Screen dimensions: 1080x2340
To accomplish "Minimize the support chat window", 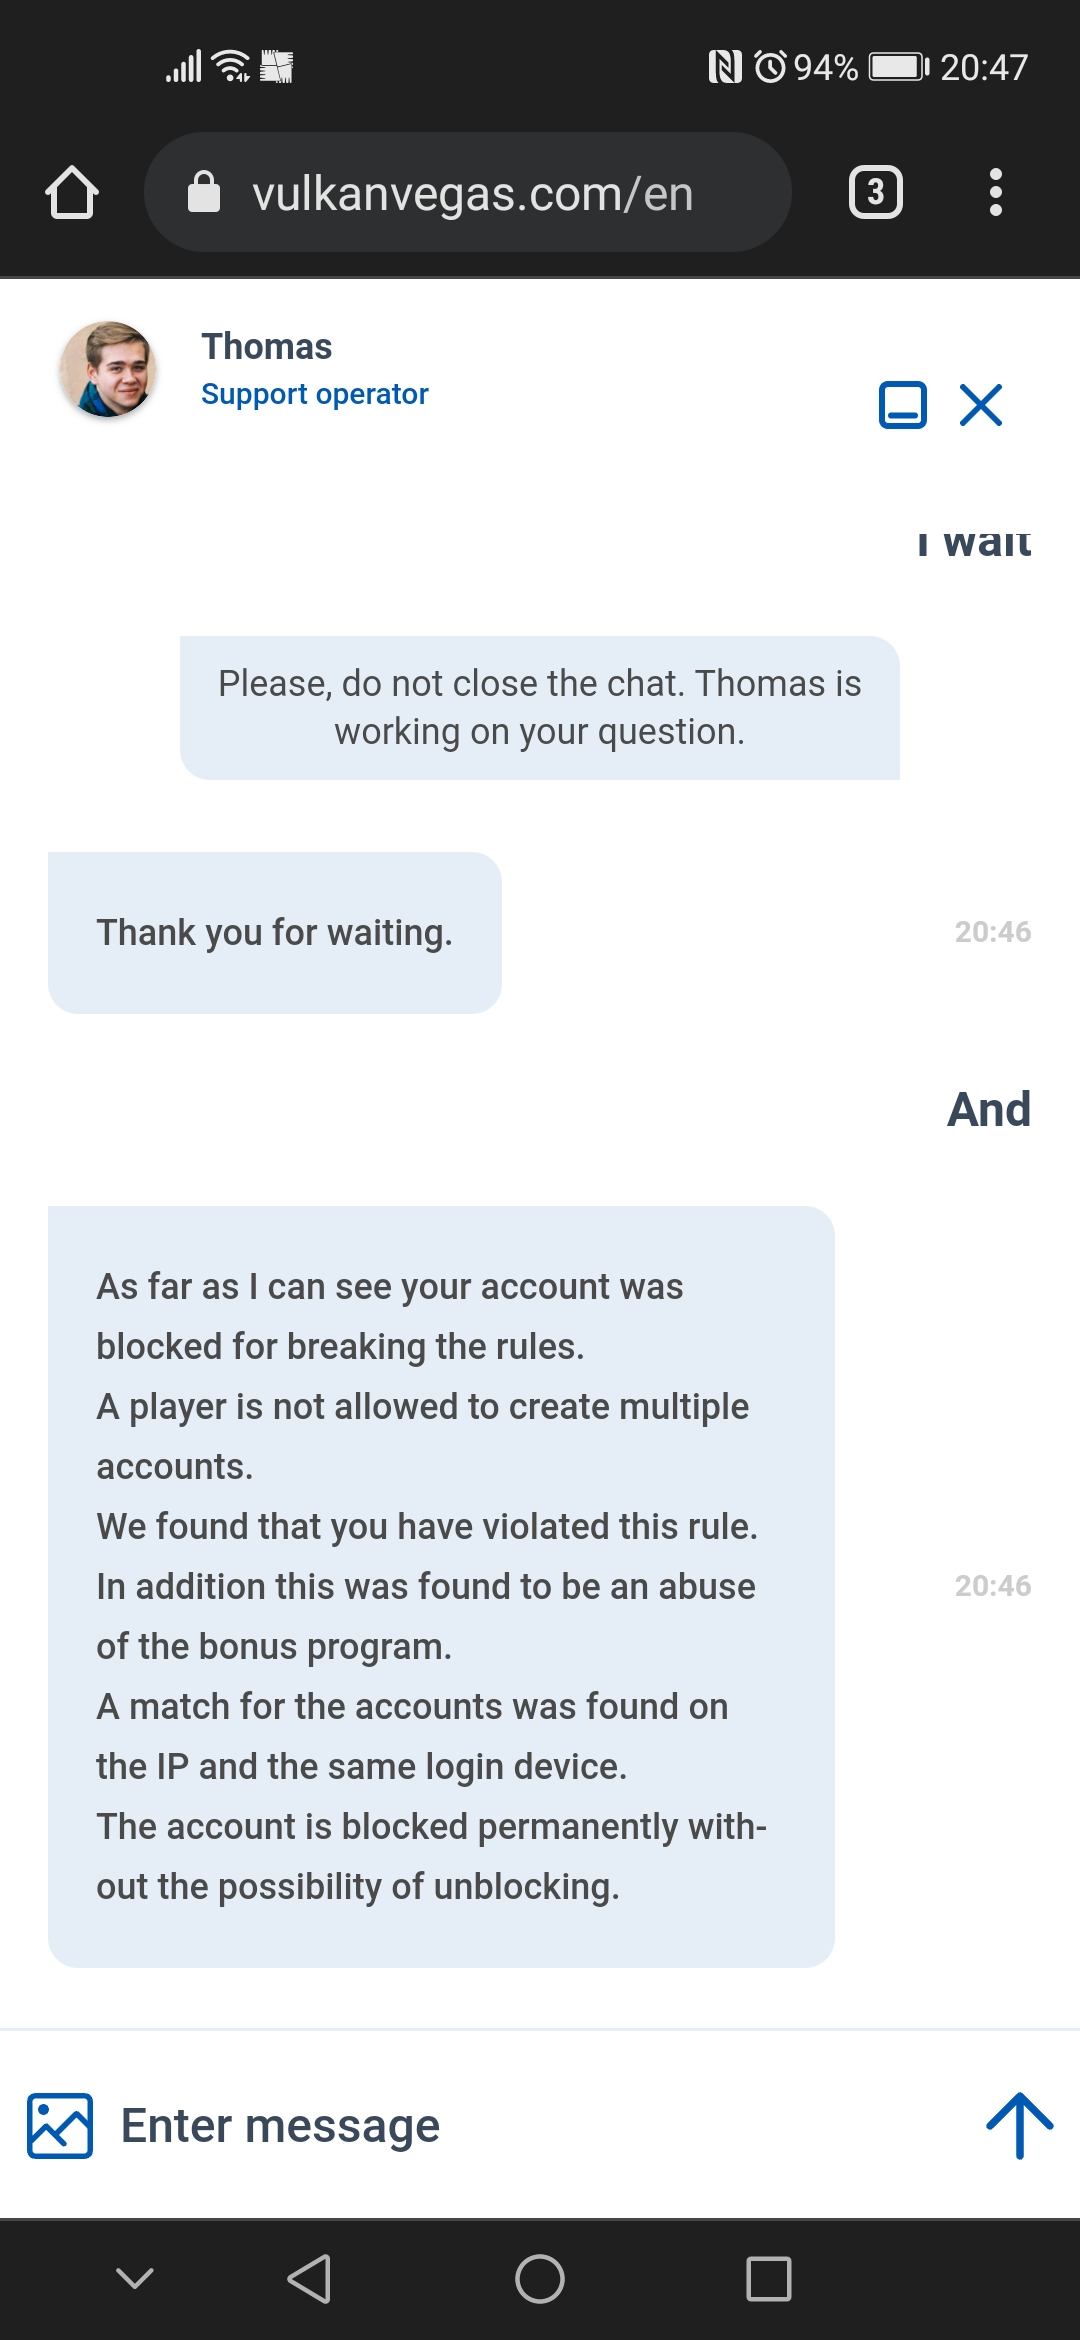I will point(902,405).
